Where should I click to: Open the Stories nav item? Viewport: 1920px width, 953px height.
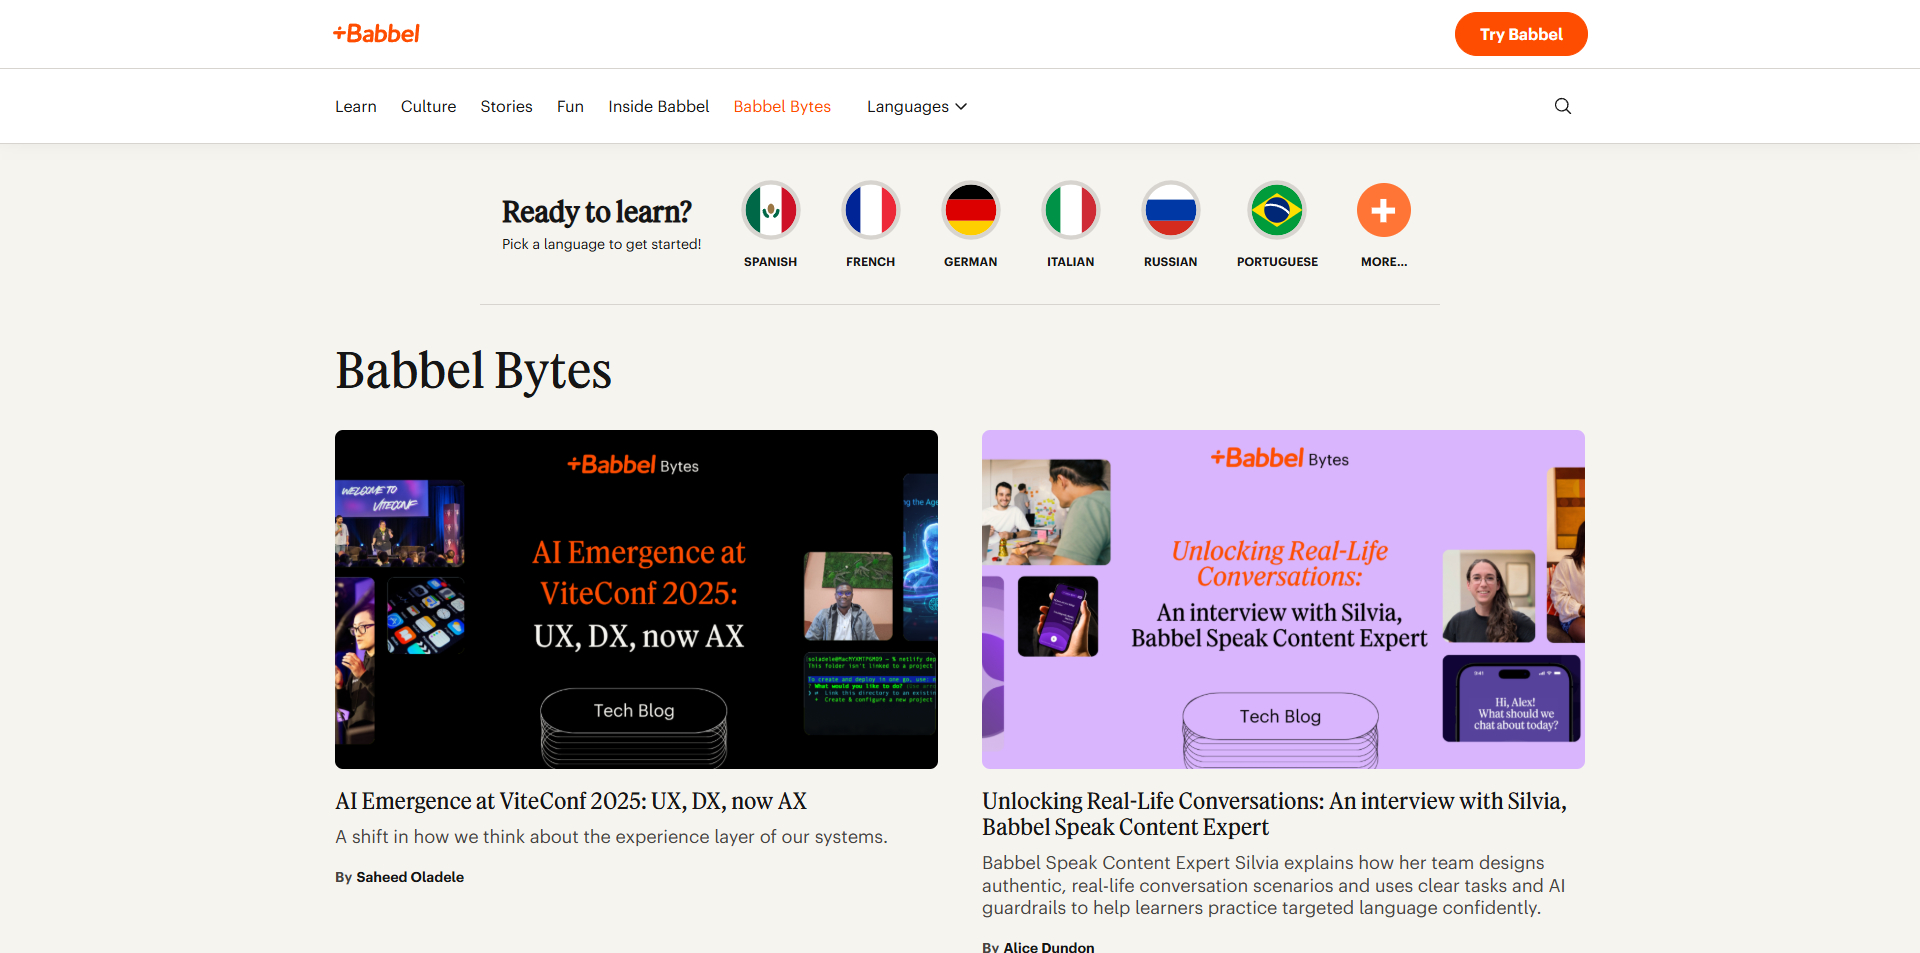[506, 106]
